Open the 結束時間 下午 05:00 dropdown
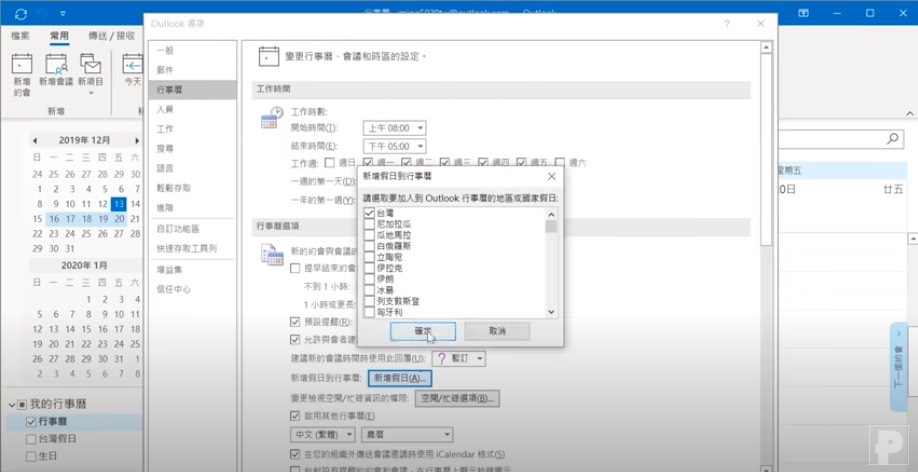Viewport: 918px width, 472px height. pos(420,146)
